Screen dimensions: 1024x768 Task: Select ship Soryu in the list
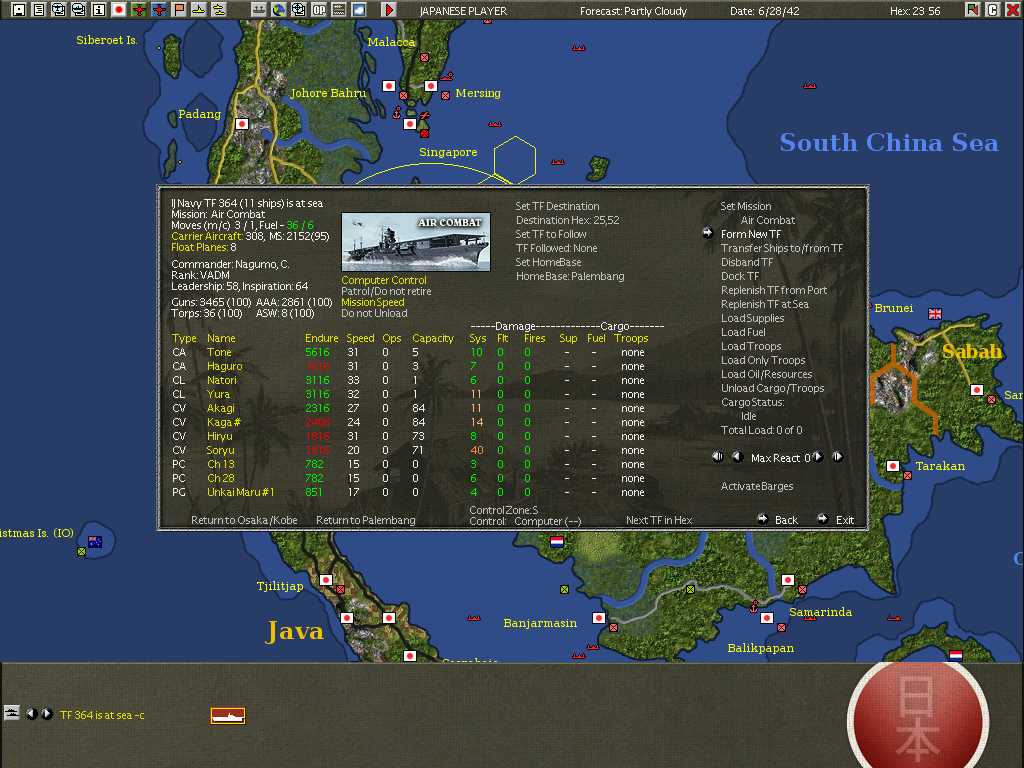(x=220, y=450)
